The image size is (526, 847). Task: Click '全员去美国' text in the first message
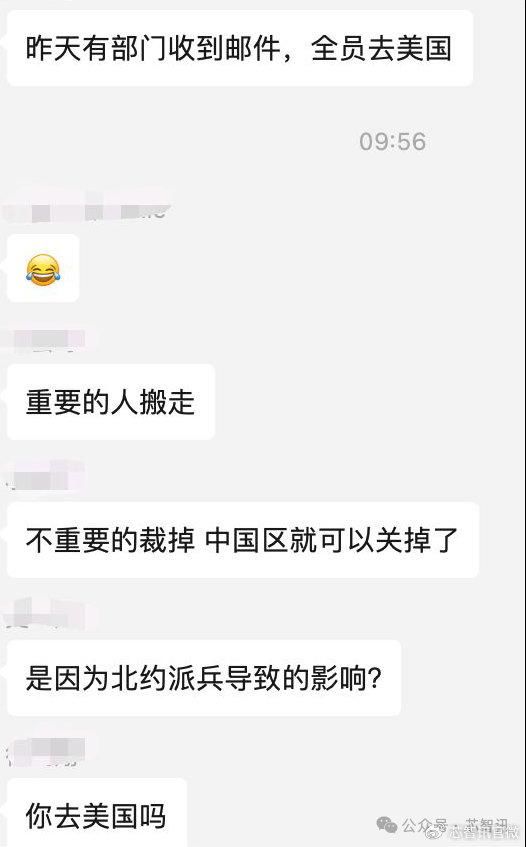[x=381, y=49]
